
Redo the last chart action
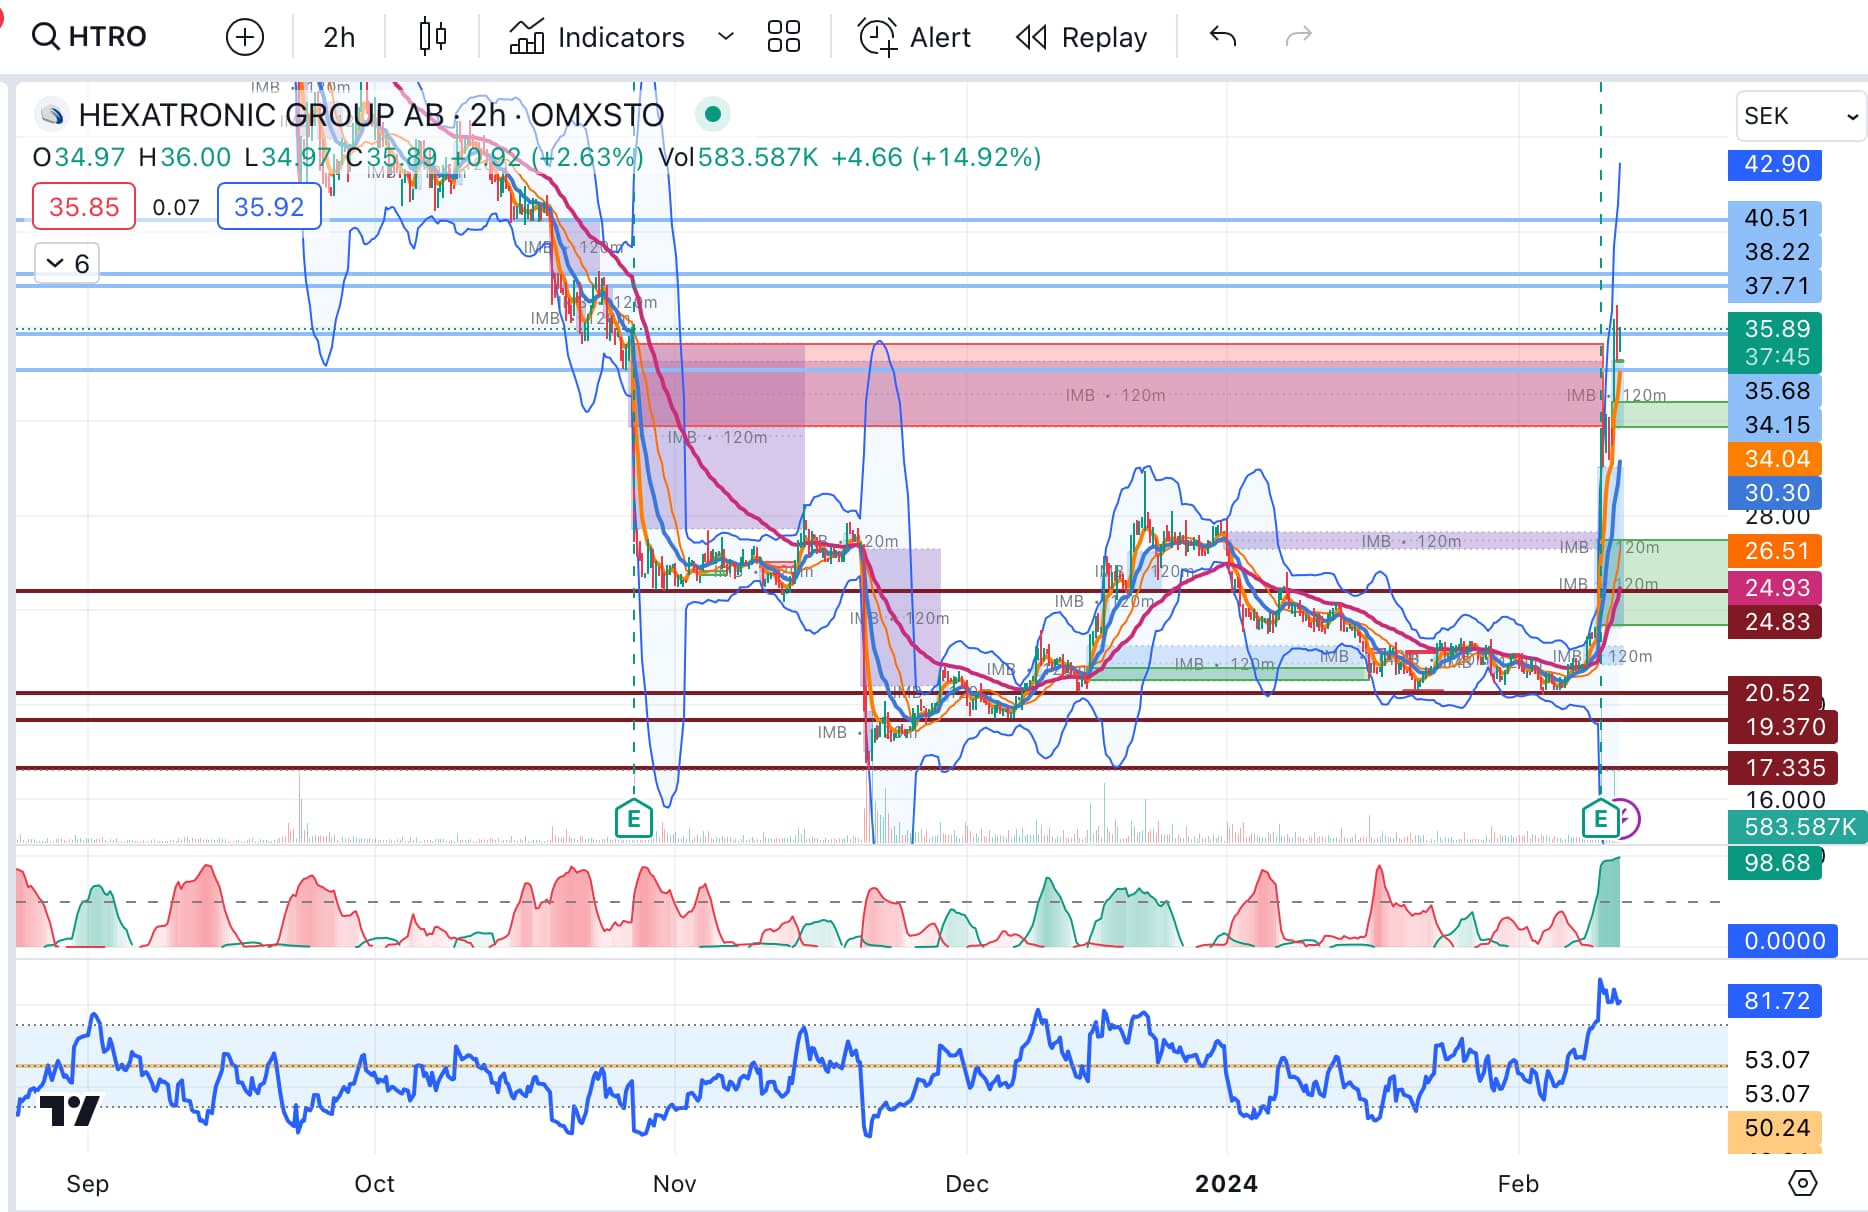point(1298,37)
